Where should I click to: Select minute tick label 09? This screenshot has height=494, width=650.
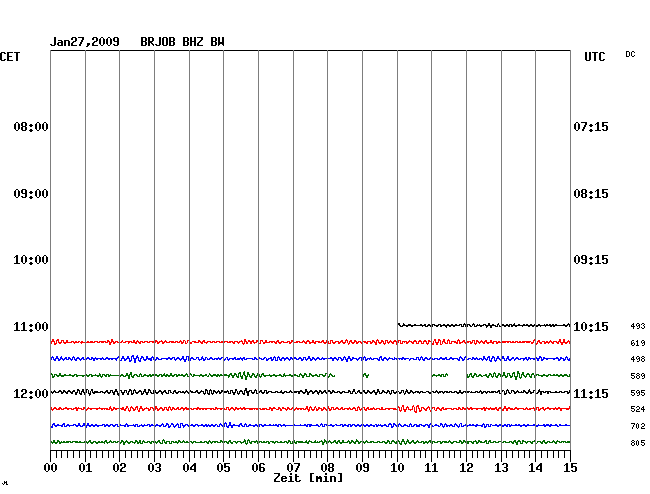(x=362, y=468)
